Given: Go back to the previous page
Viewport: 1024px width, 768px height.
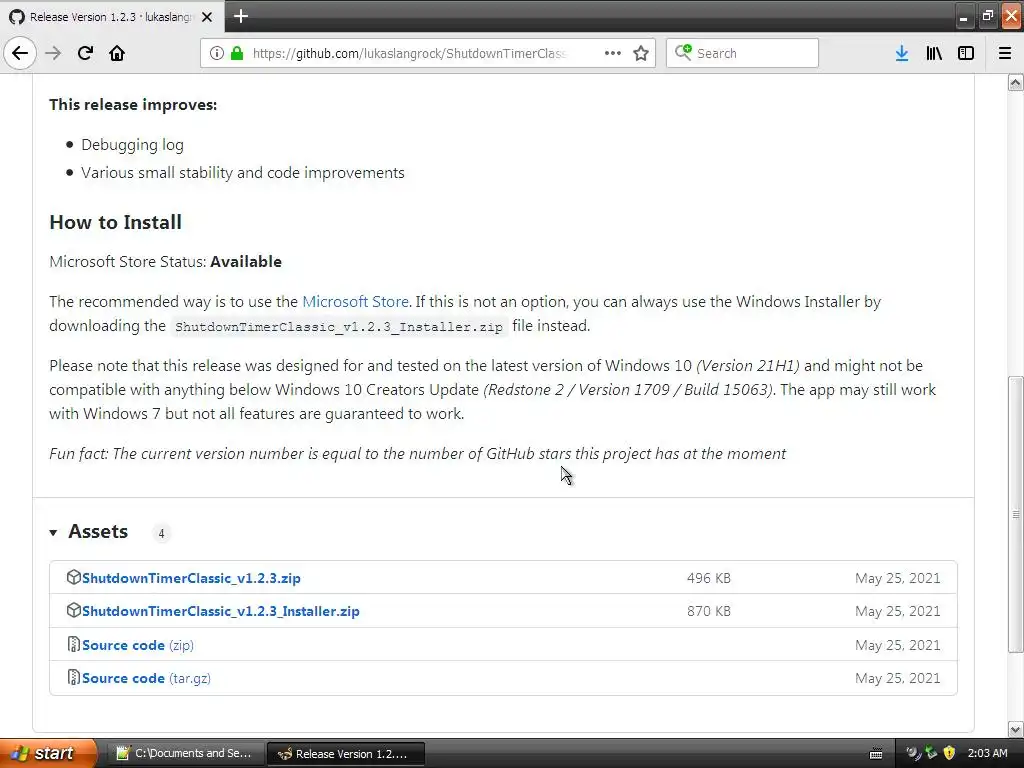Looking at the screenshot, I should click(x=20, y=53).
